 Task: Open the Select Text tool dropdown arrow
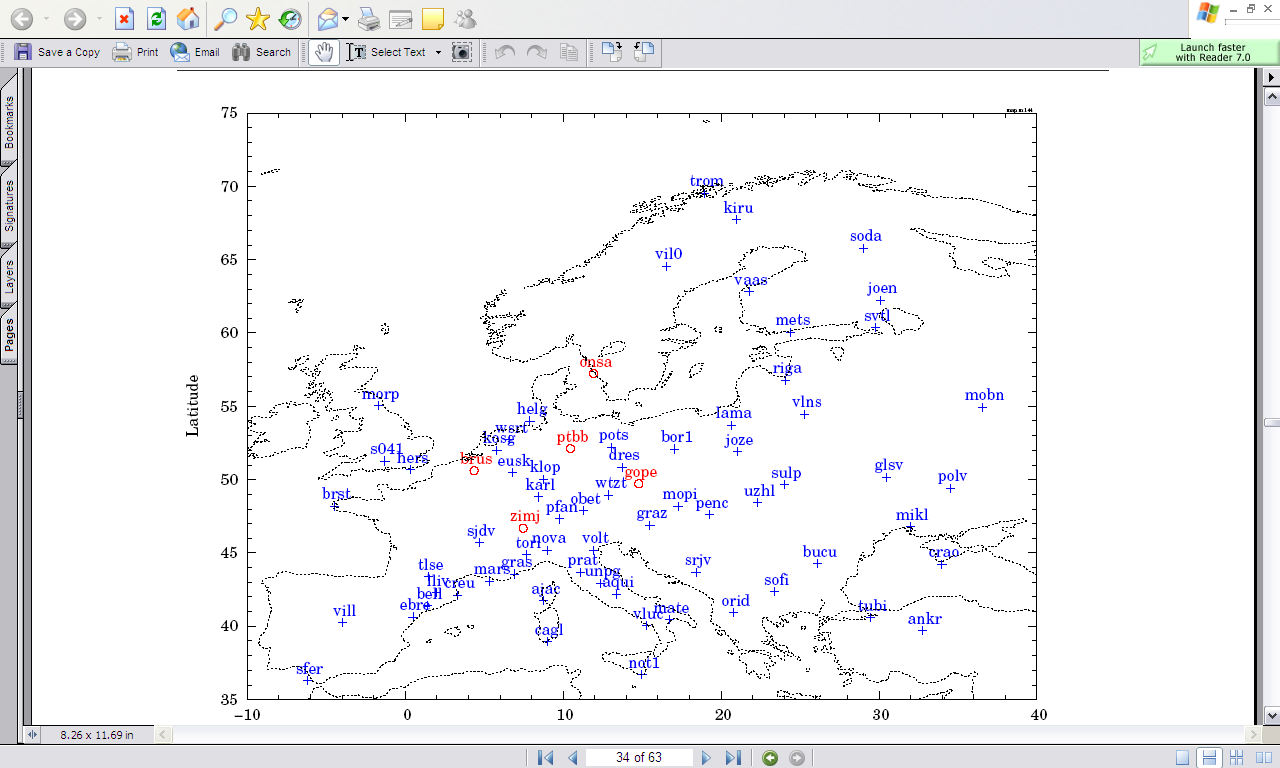point(438,52)
